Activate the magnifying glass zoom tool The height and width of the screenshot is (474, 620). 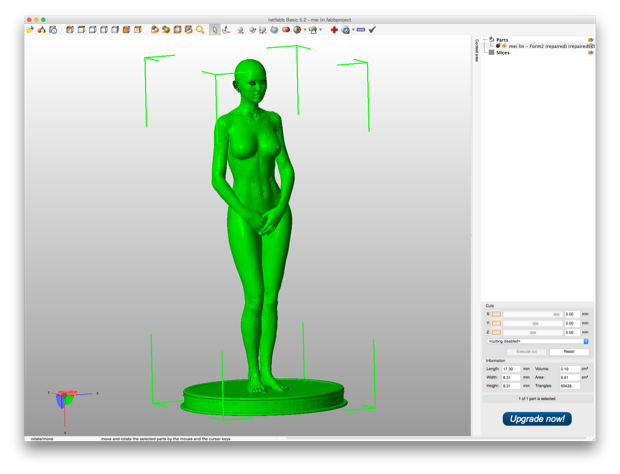coord(200,30)
